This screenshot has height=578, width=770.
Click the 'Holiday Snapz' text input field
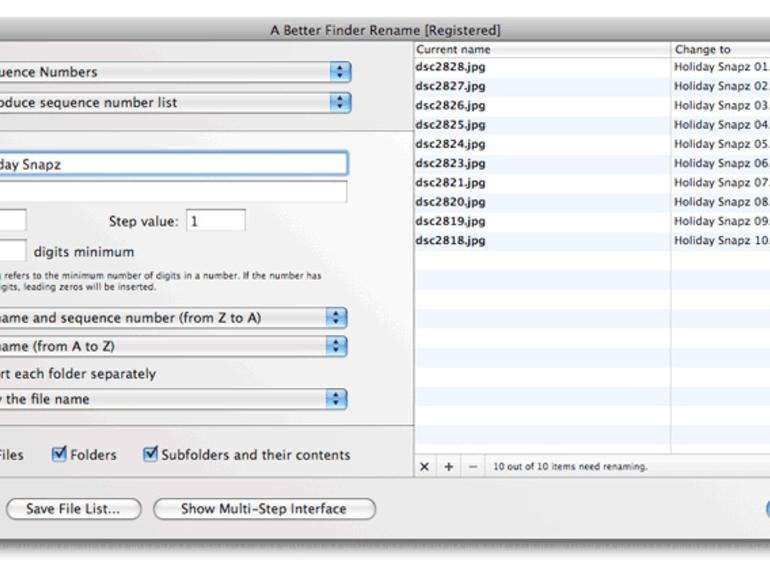click(173, 164)
